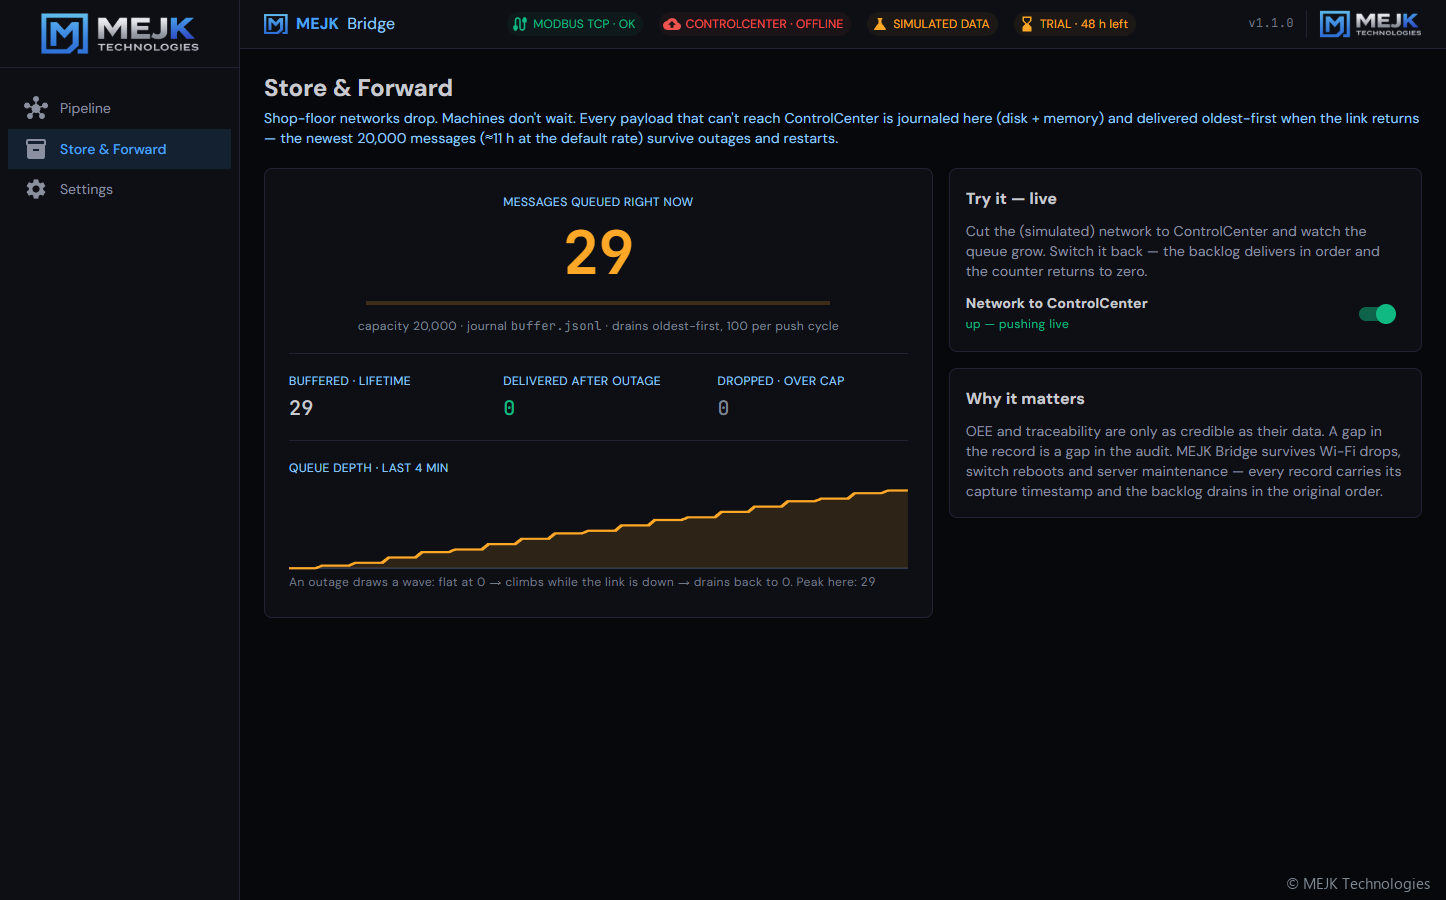Click the SIMULATED DATA badge

[x=931, y=24]
